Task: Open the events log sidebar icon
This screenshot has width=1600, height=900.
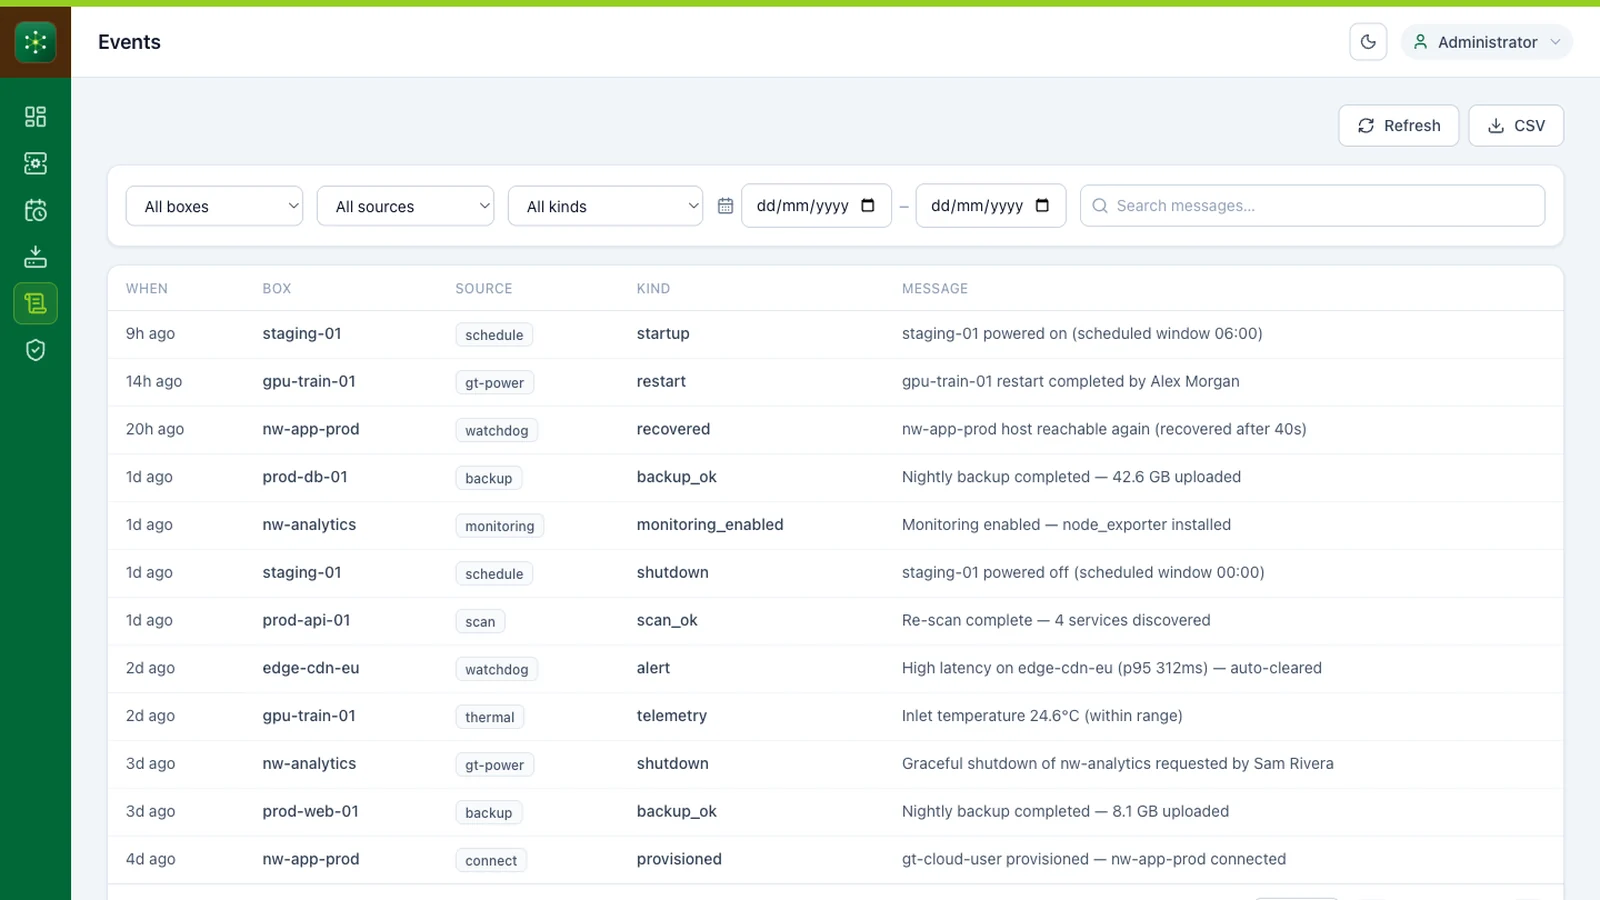Action: coord(35,303)
